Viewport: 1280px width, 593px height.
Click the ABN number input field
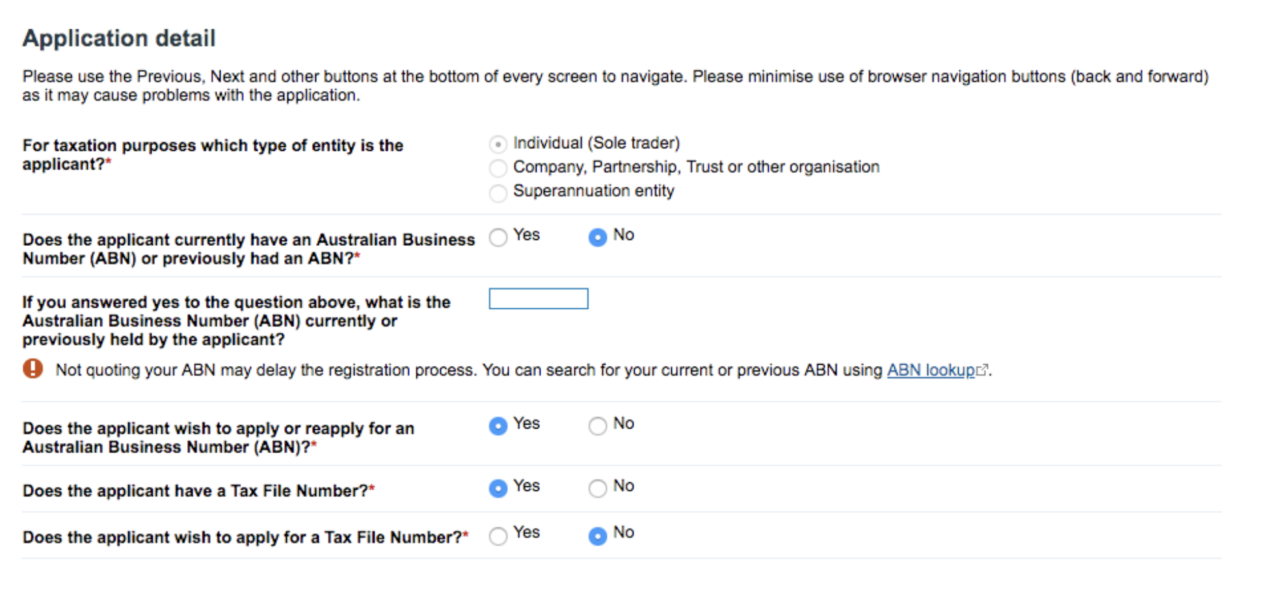tap(537, 297)
